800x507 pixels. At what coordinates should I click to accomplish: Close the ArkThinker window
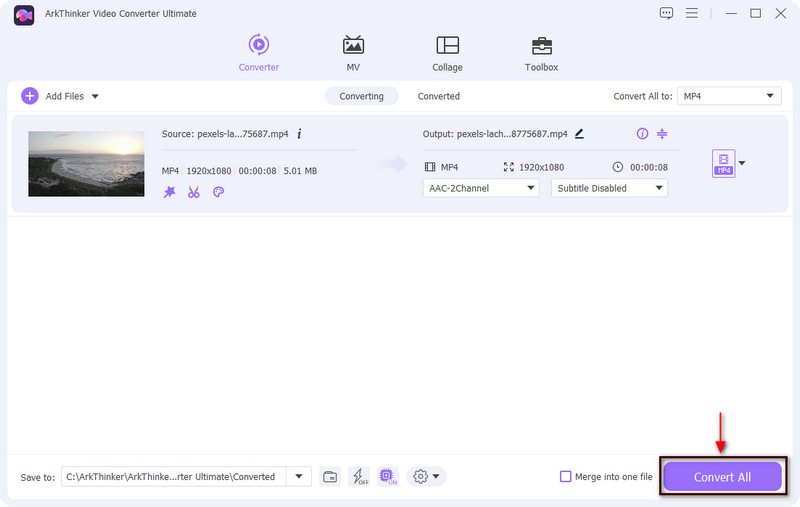click(781, 13)
